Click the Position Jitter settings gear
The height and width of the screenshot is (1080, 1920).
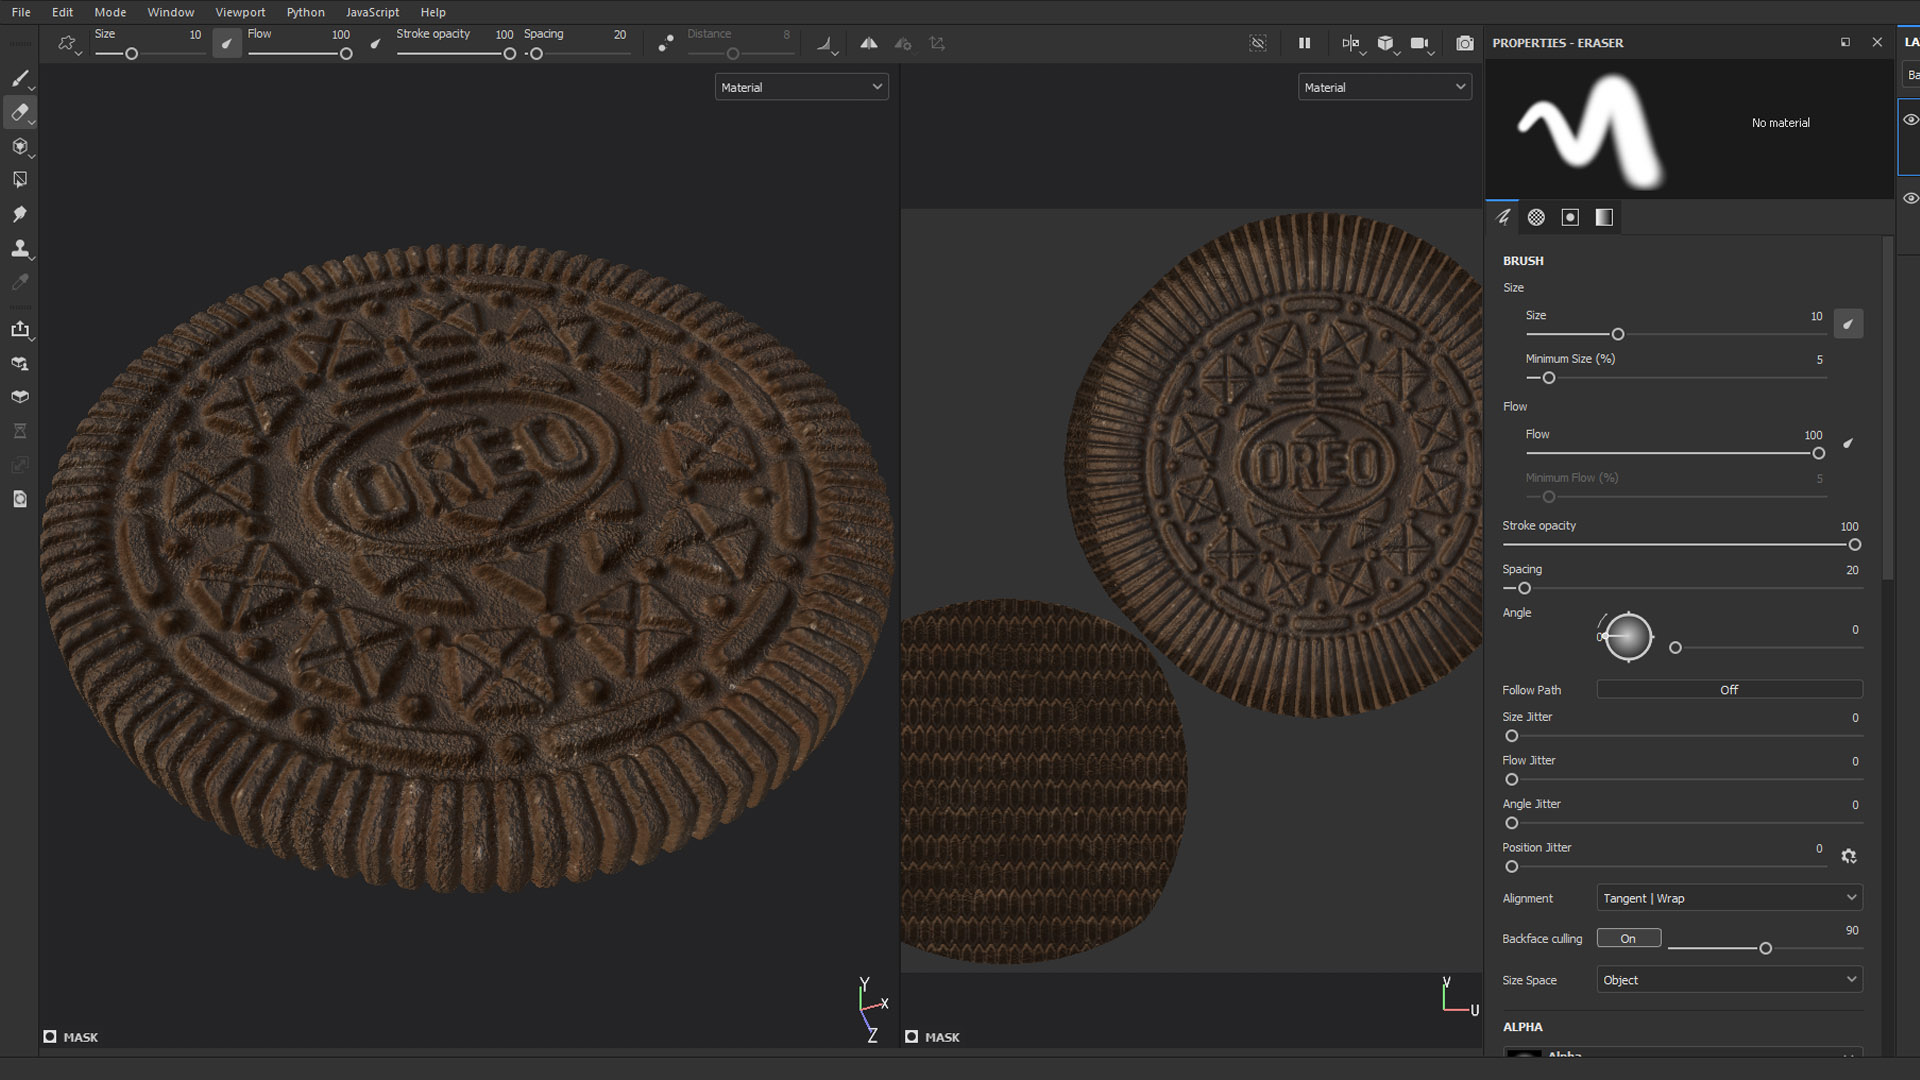1848,856
